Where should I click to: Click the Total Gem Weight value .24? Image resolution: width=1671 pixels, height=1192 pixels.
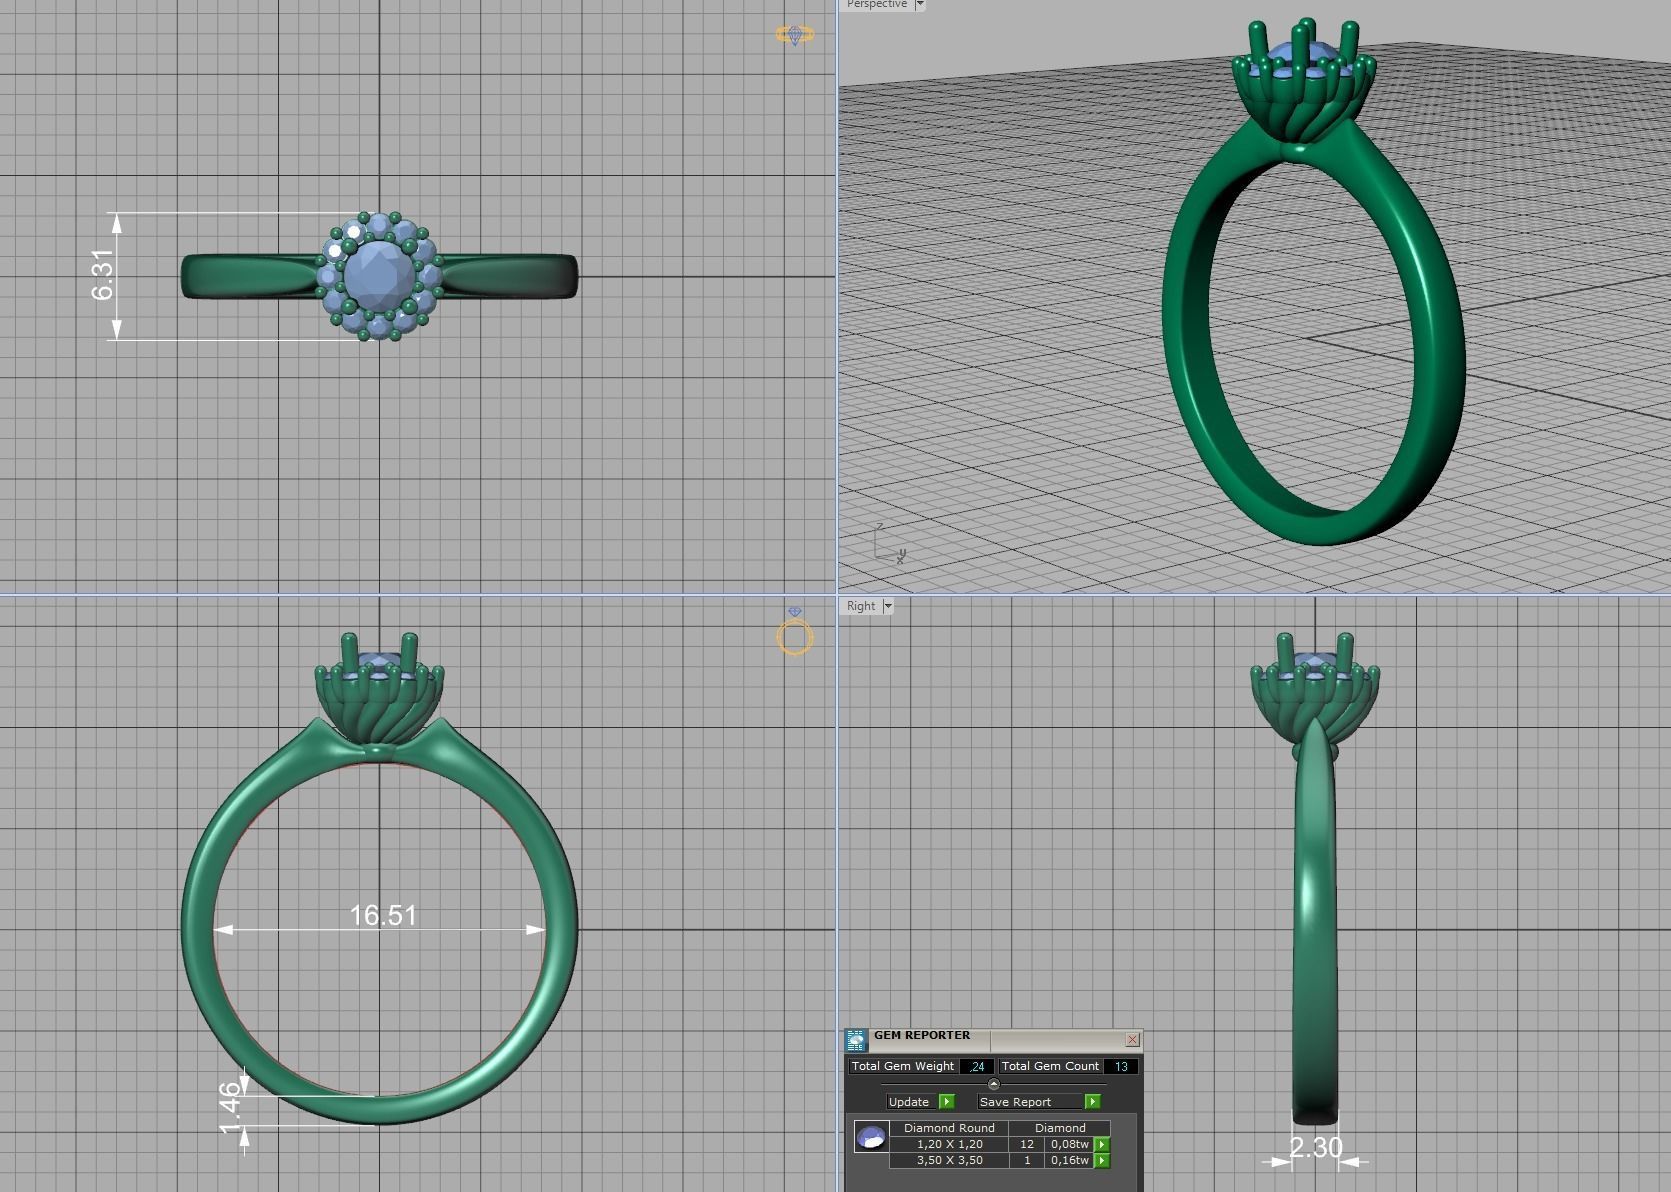tap(976, 1066)
